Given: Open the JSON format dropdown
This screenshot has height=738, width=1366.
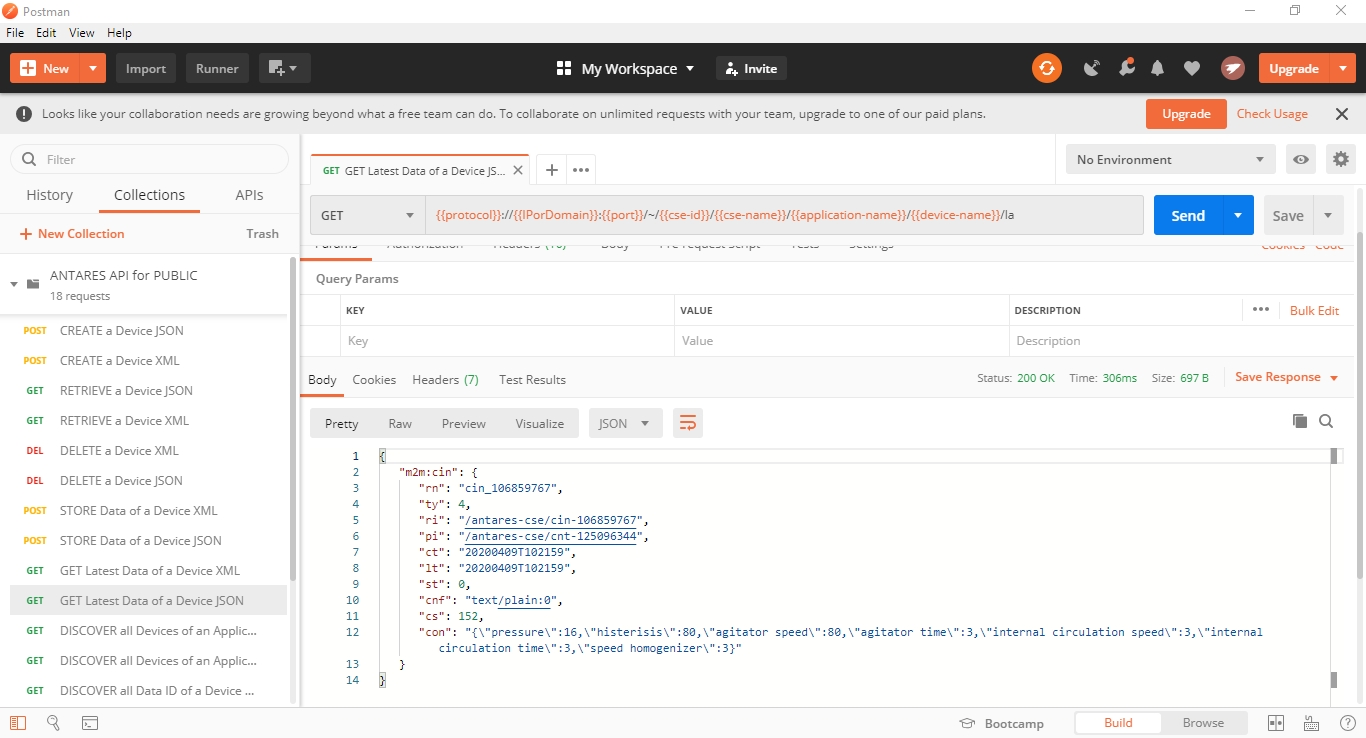Looking at the screenshot, I should pyautogui.click(x=624, y=423).
